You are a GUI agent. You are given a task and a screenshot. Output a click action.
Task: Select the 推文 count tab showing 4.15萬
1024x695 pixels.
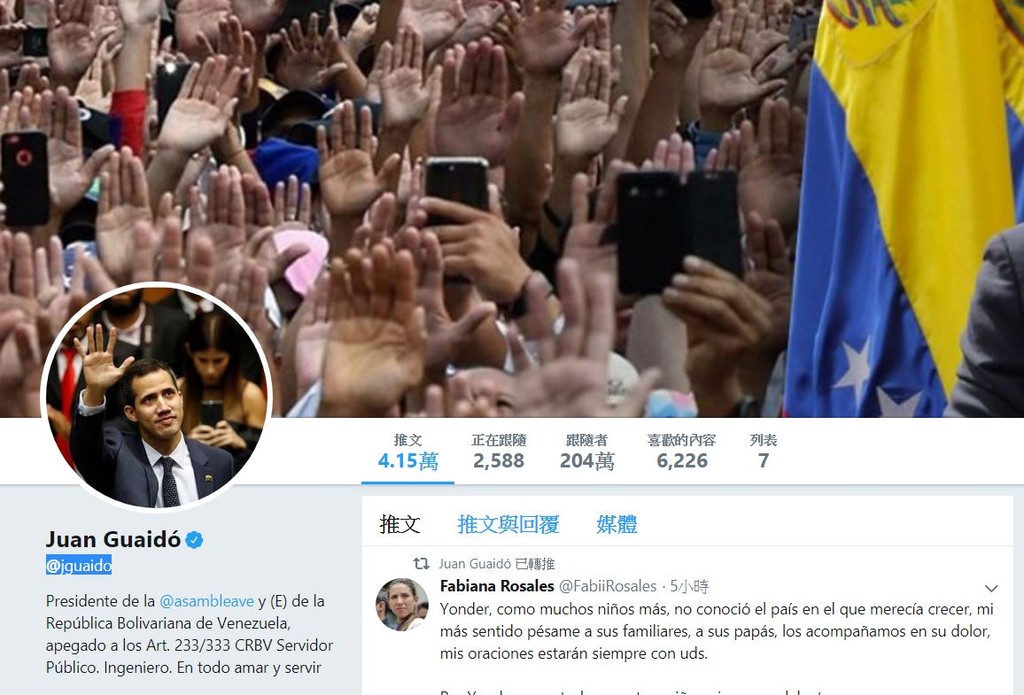(x=408, y=451)
